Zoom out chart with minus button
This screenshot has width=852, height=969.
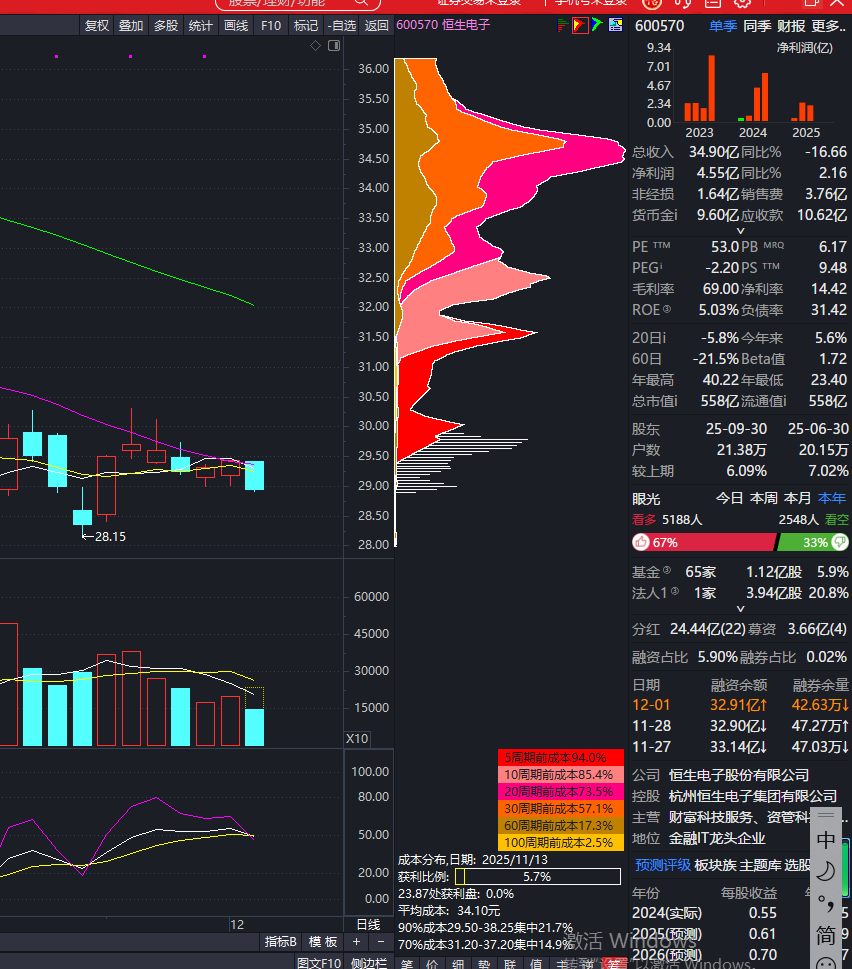(x=381, y=941)
